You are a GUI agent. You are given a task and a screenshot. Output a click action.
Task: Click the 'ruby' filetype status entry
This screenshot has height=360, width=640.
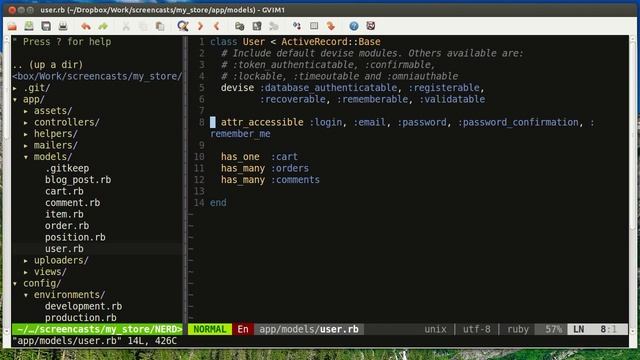click(518, 329)
